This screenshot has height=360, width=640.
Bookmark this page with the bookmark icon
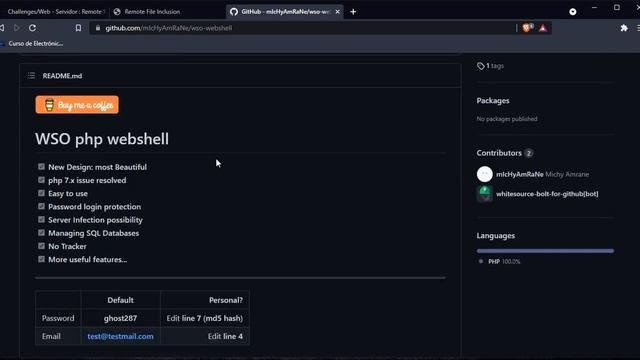point(78,28)
